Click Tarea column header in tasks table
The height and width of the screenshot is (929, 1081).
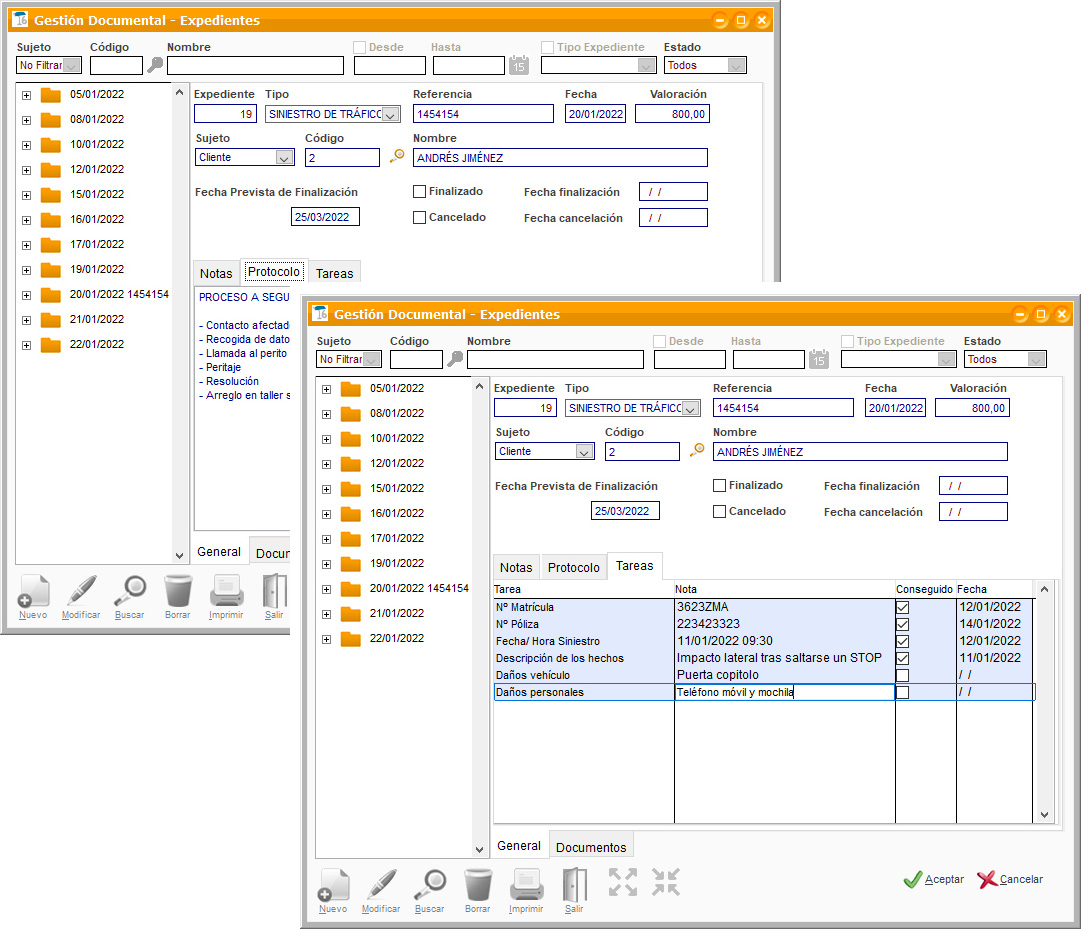coord(583,589)
